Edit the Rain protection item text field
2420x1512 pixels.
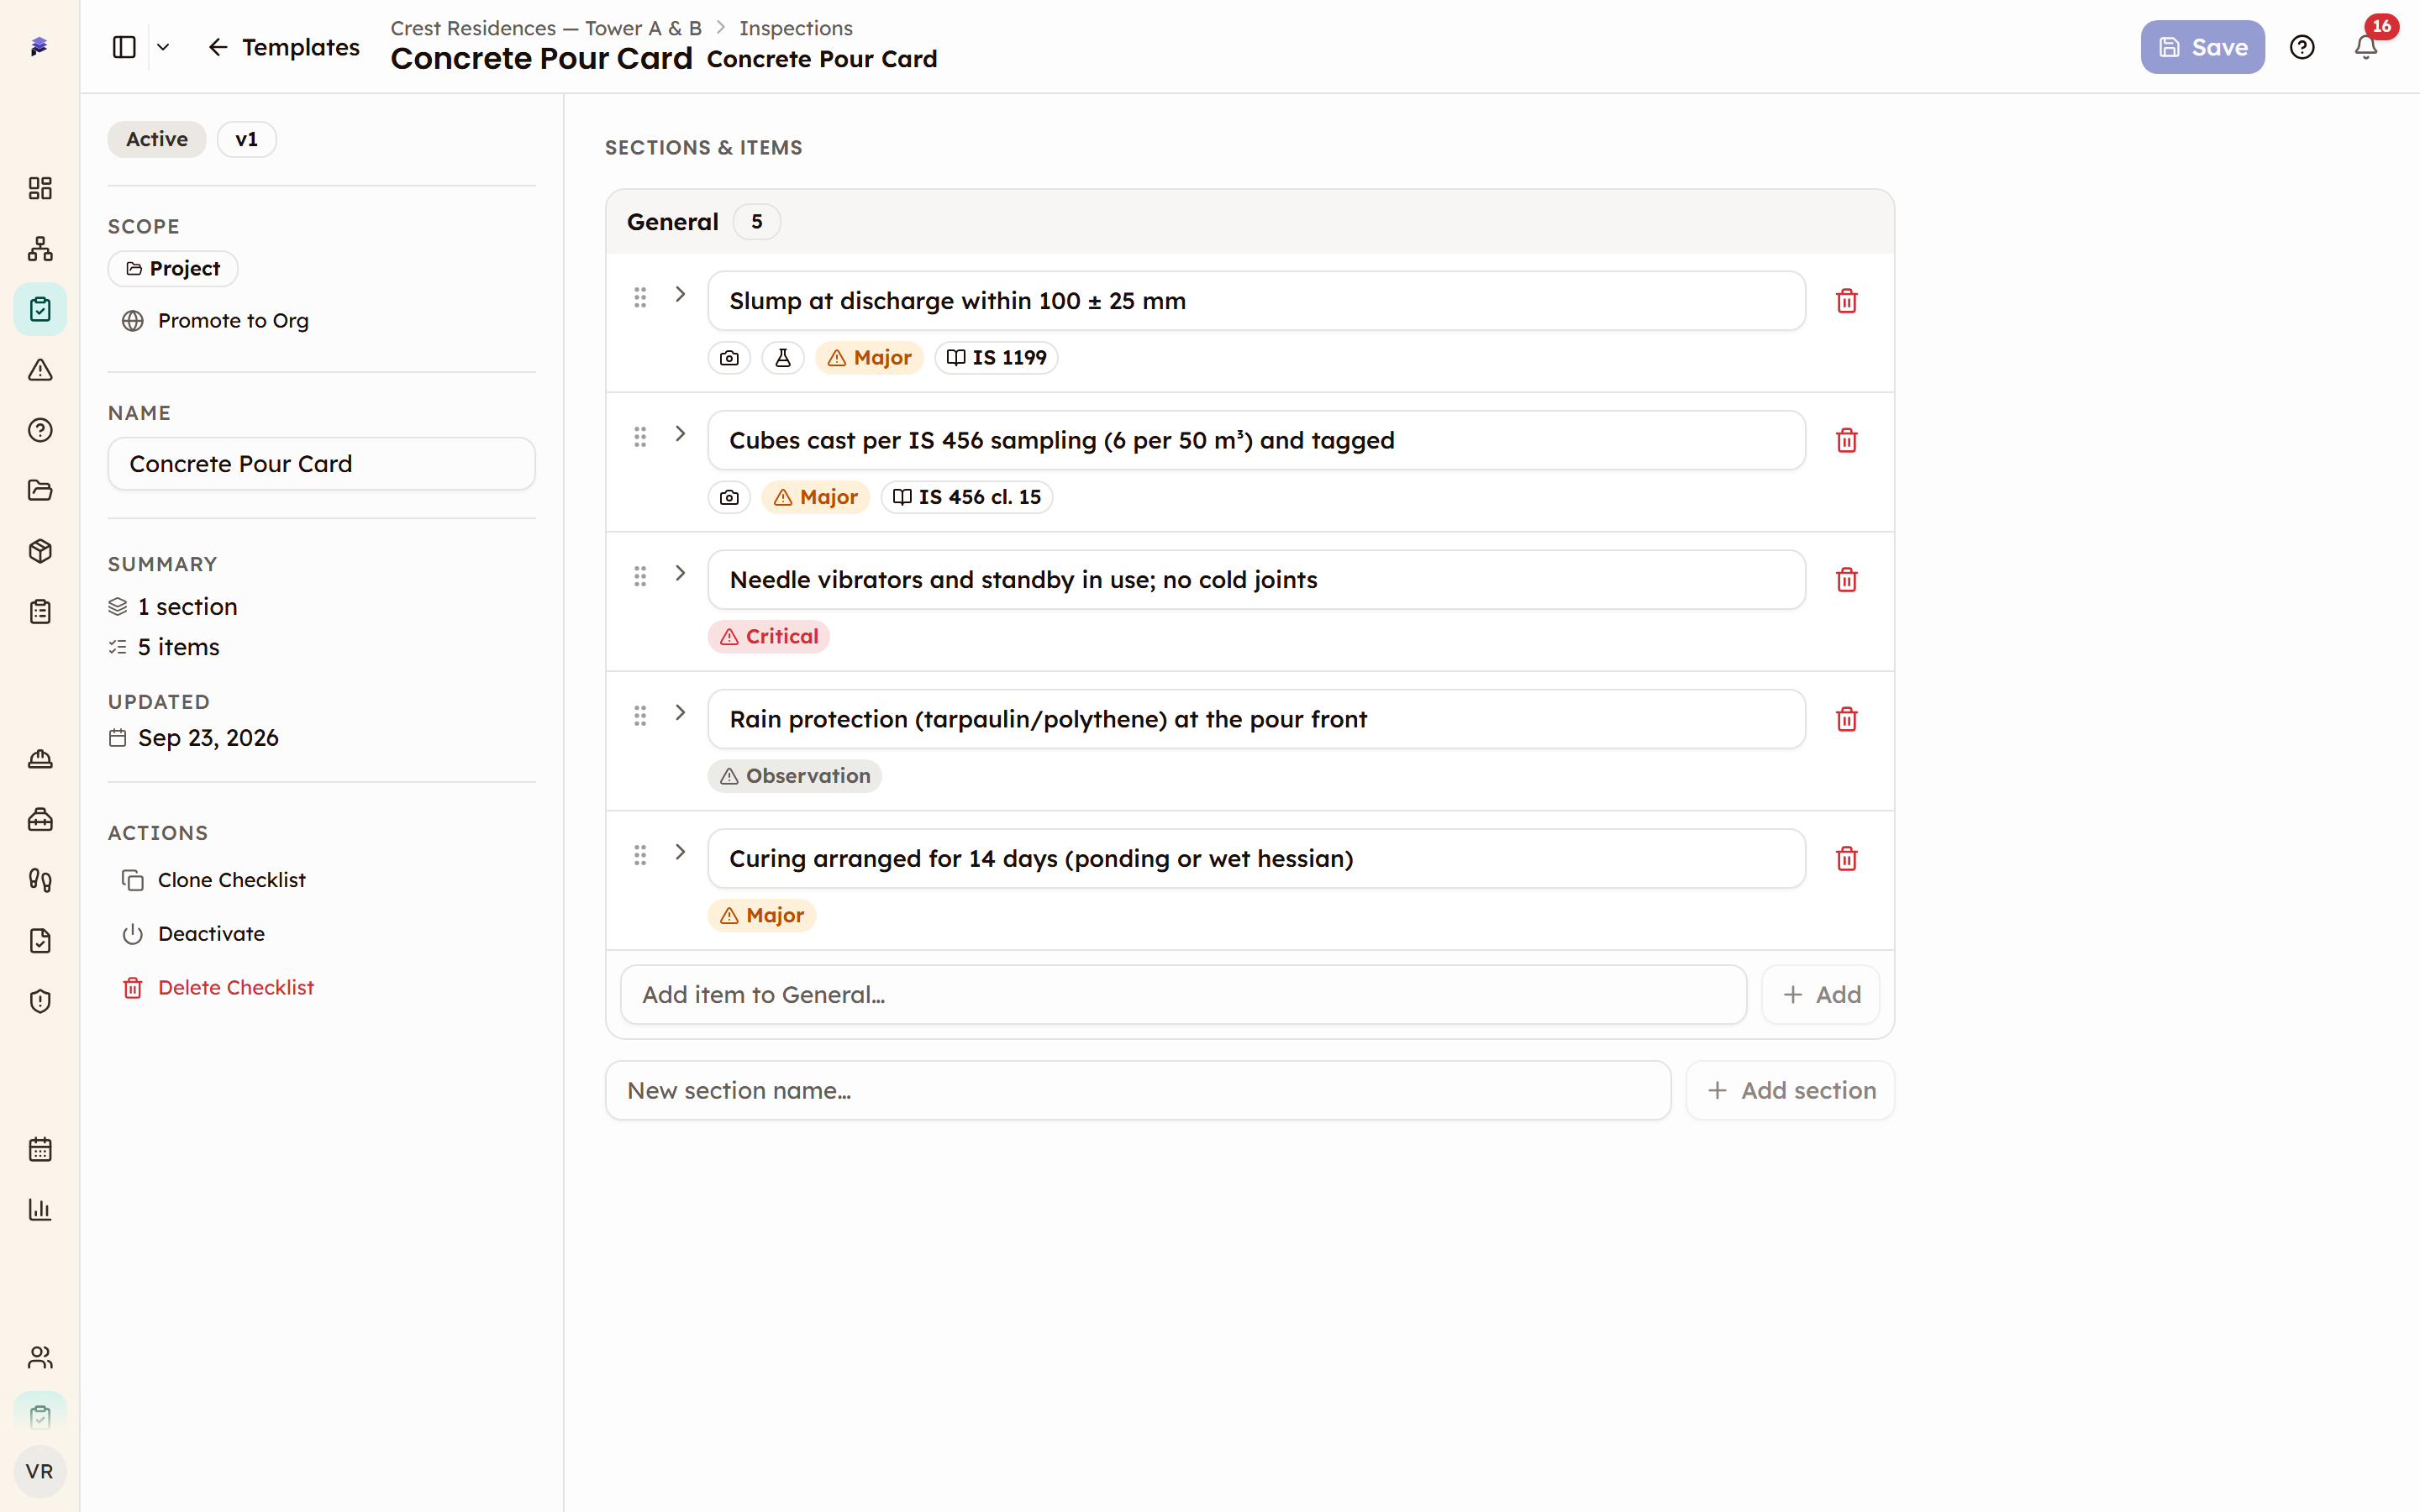click(x=1256, y=719)
